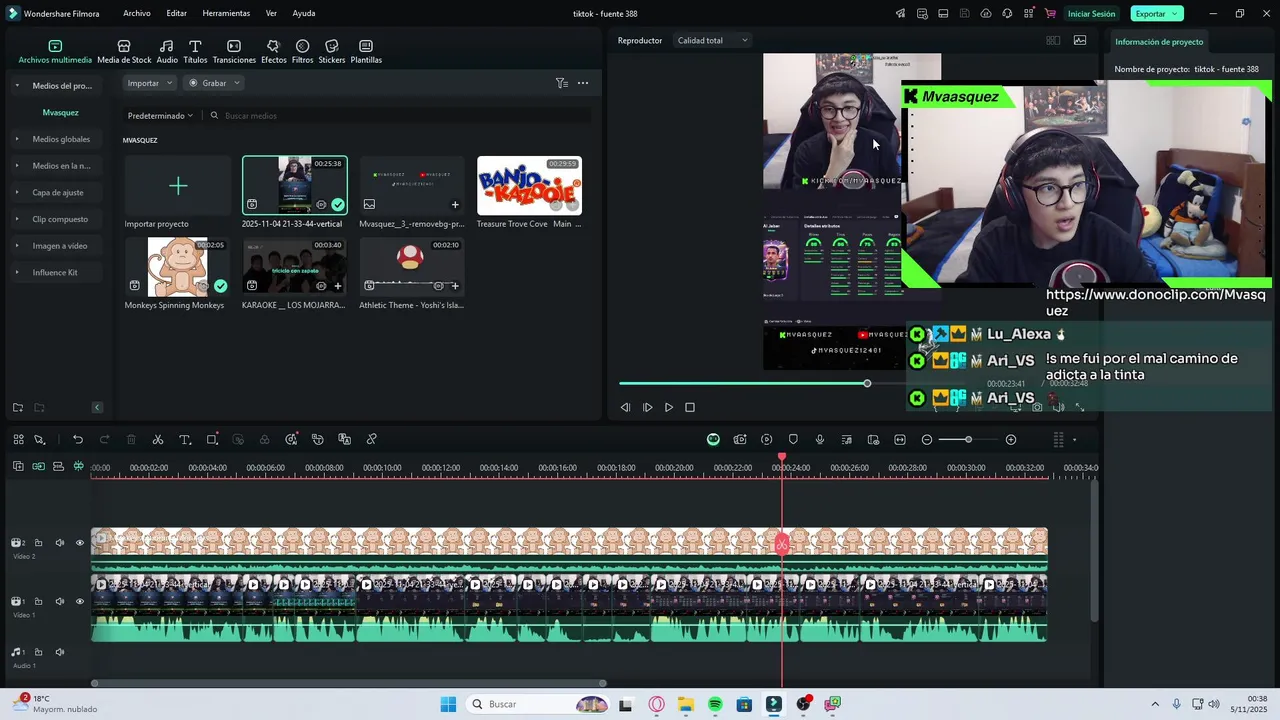This screenshot has width=1280, height=720.
Task: Open the Transiciones tab
Action: [234, 52]
